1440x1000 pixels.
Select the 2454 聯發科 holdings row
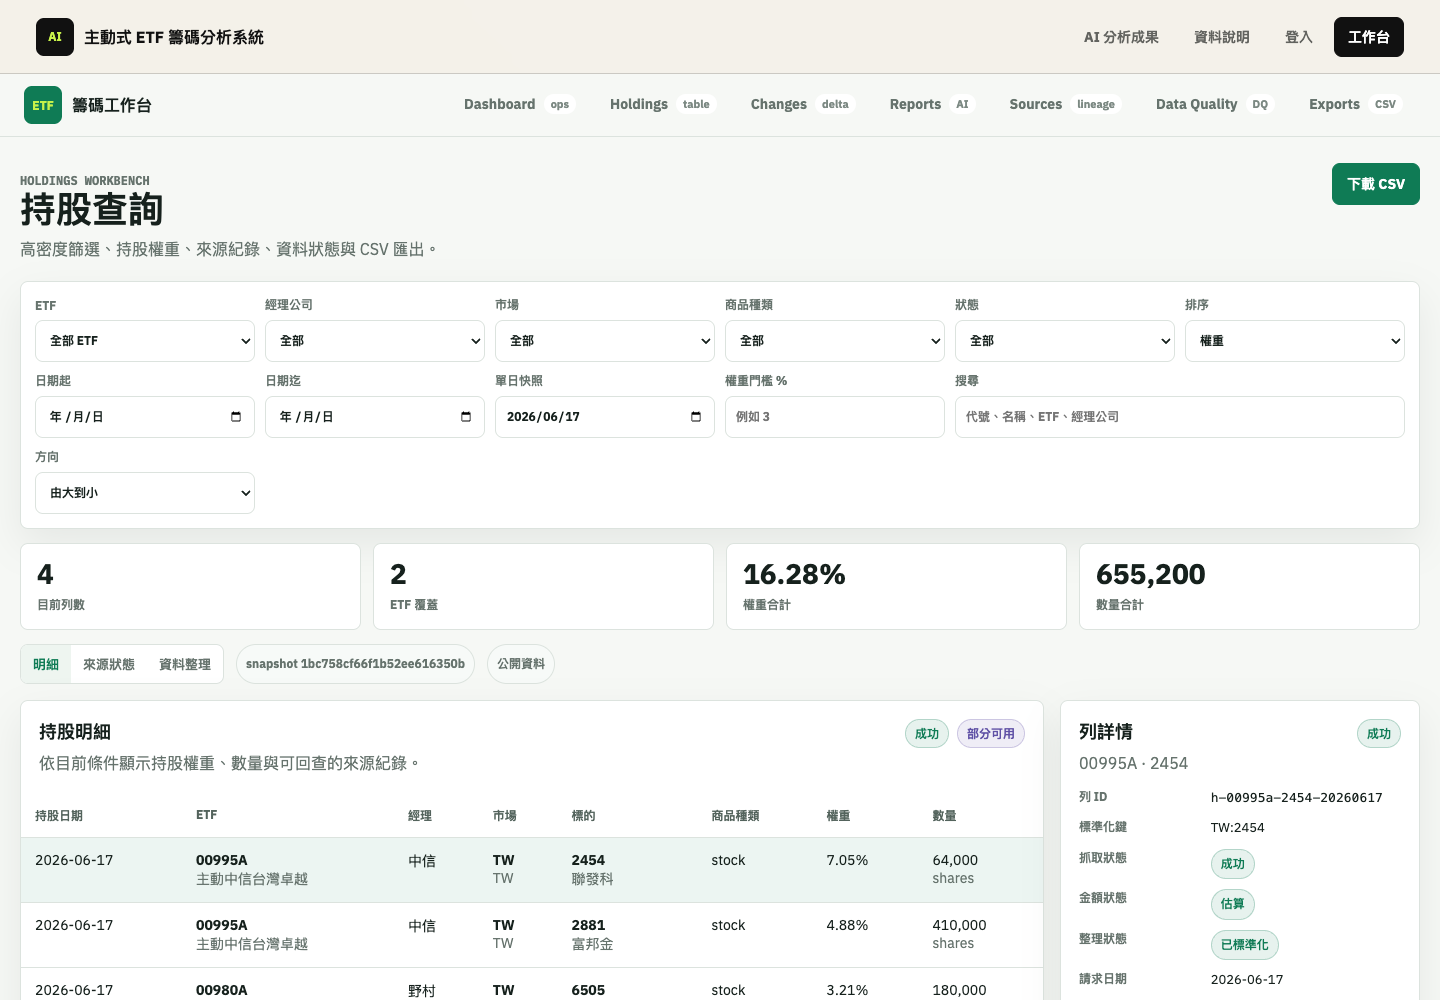point(532,870)
